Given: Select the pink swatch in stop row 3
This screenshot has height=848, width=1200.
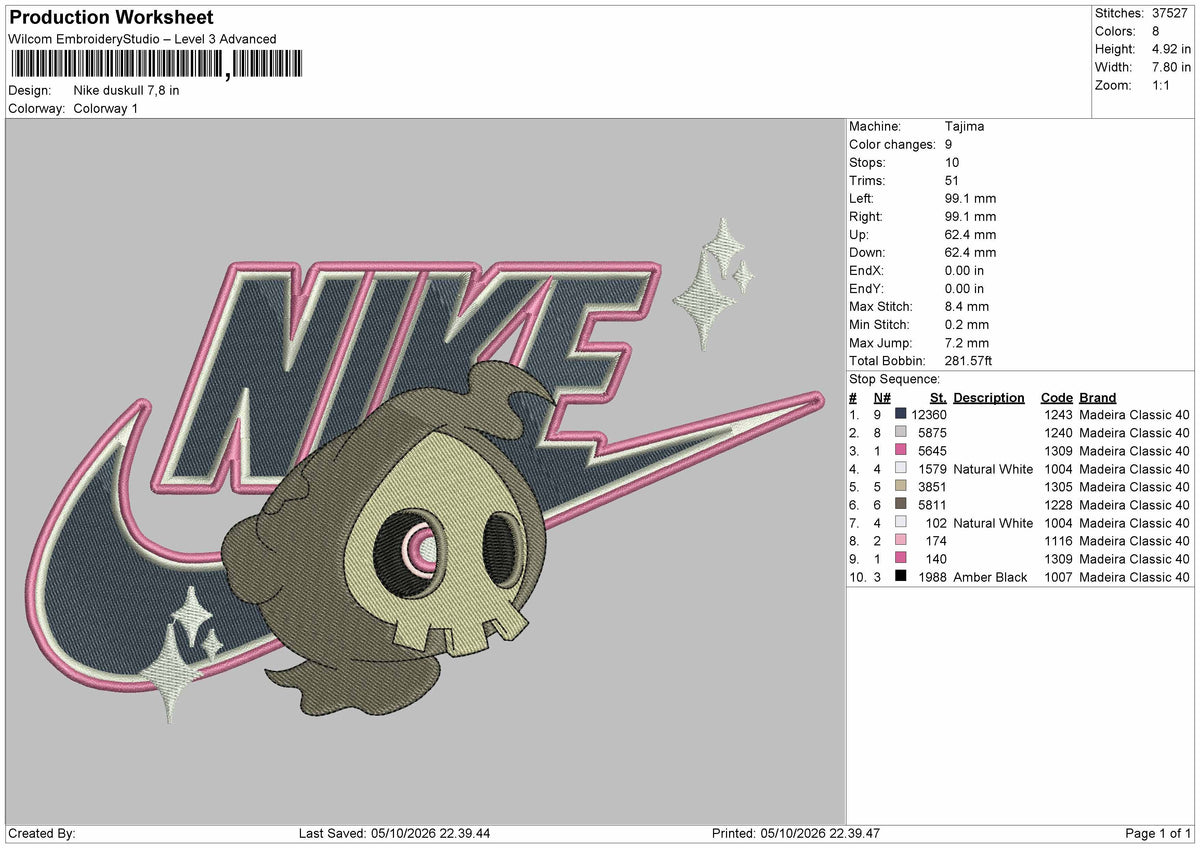Looking at the screenshot, I should [901, 451].
